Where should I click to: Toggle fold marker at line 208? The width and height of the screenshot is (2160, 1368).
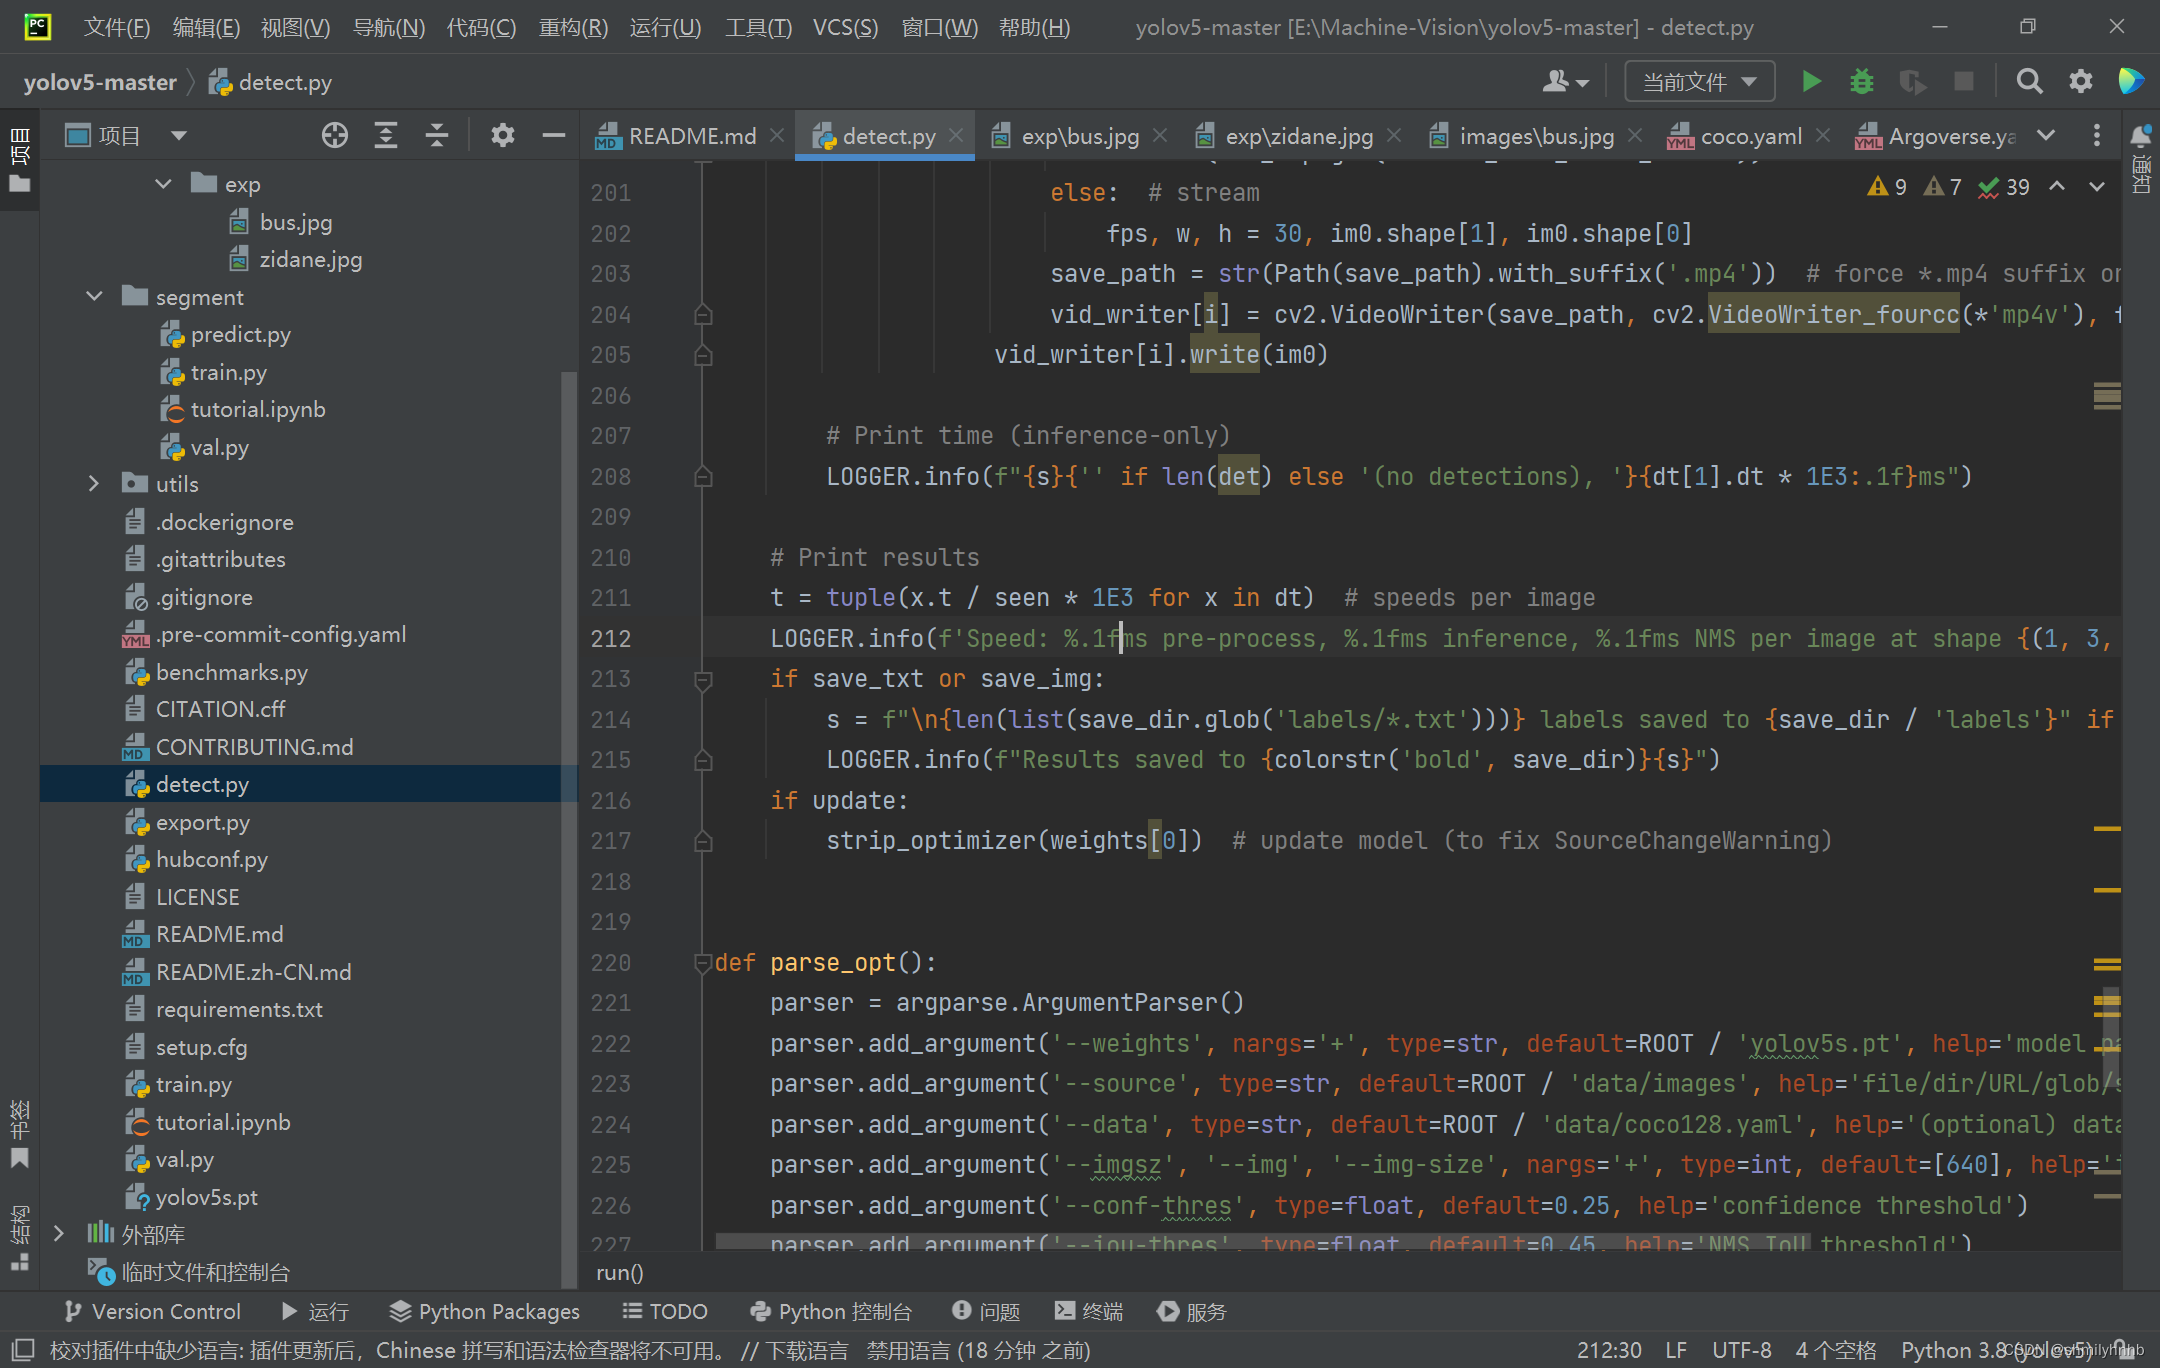pos(703,477)
